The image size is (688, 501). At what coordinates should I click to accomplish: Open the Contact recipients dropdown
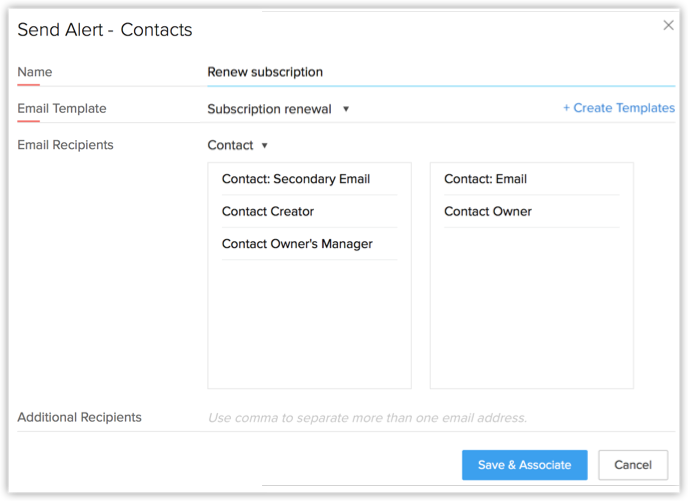pos(238,145)
